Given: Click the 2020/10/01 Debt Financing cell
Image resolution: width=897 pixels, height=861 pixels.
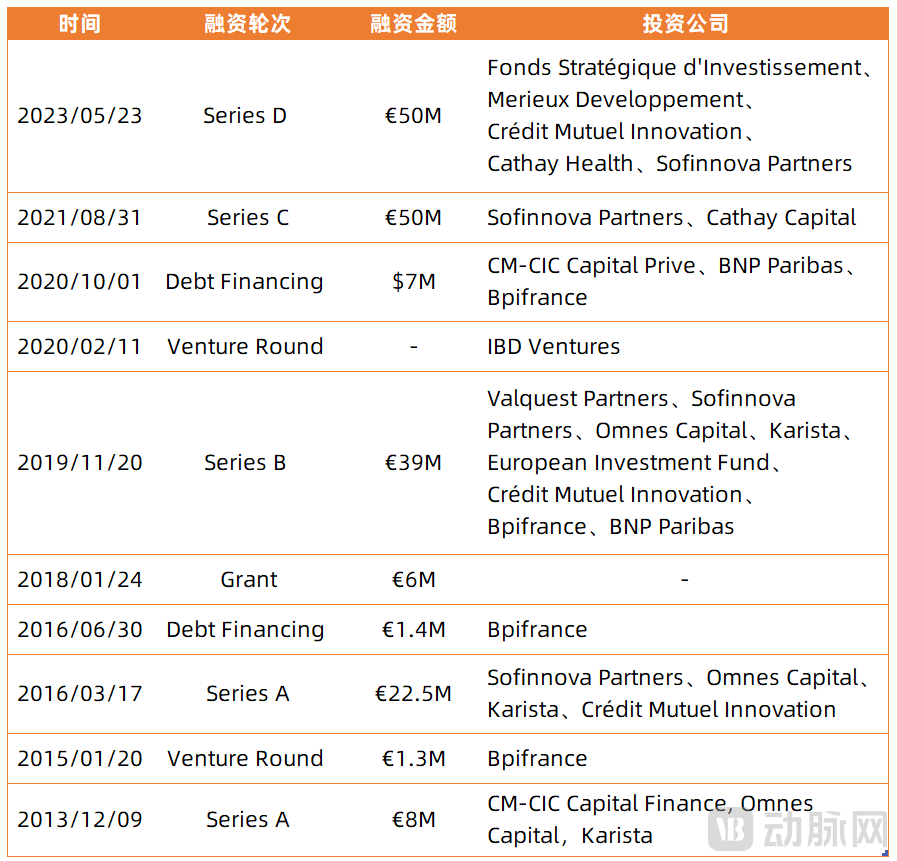Looking at the screenshot, I should [x=245, y=282].
